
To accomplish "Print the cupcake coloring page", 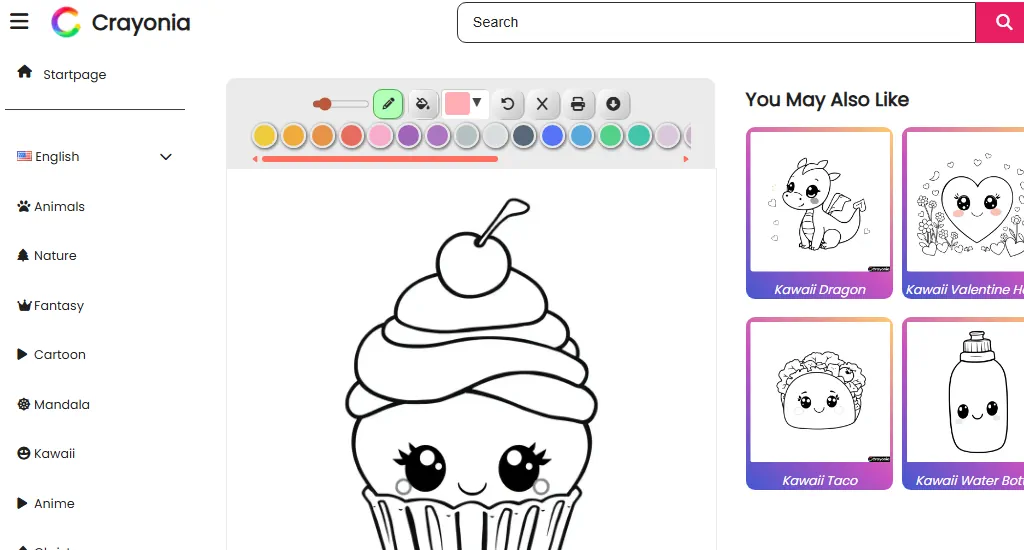I will tap(577, 103).
